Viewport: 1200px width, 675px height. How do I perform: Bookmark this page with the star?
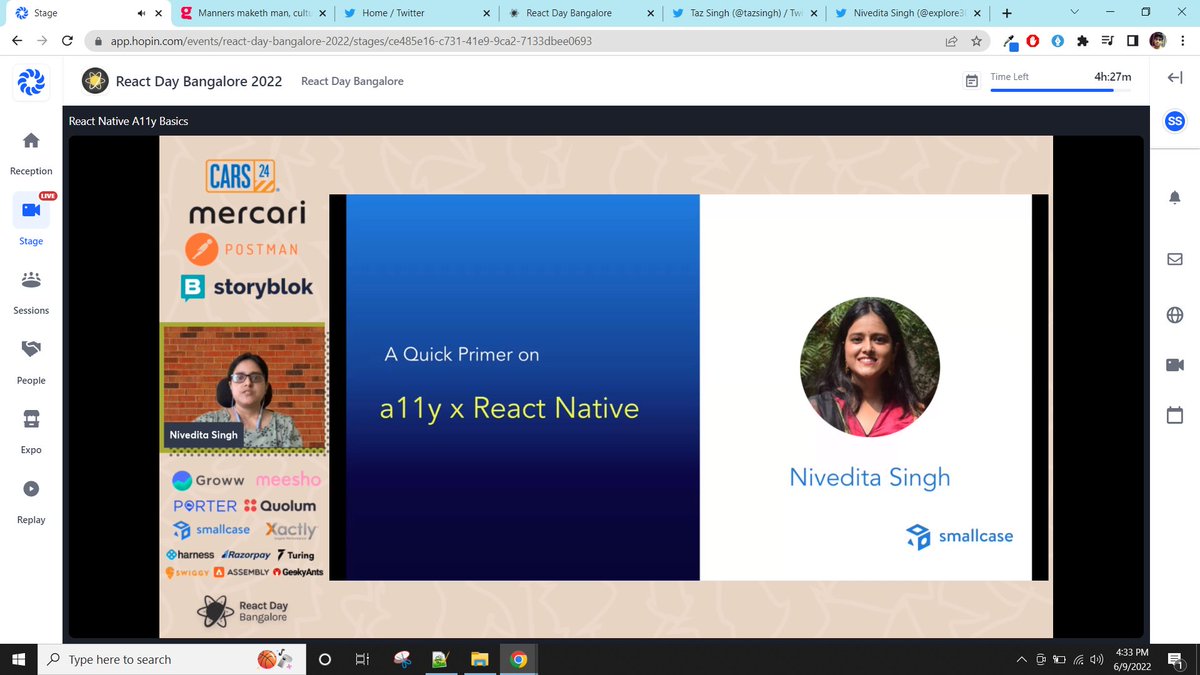tap(977, 41)
